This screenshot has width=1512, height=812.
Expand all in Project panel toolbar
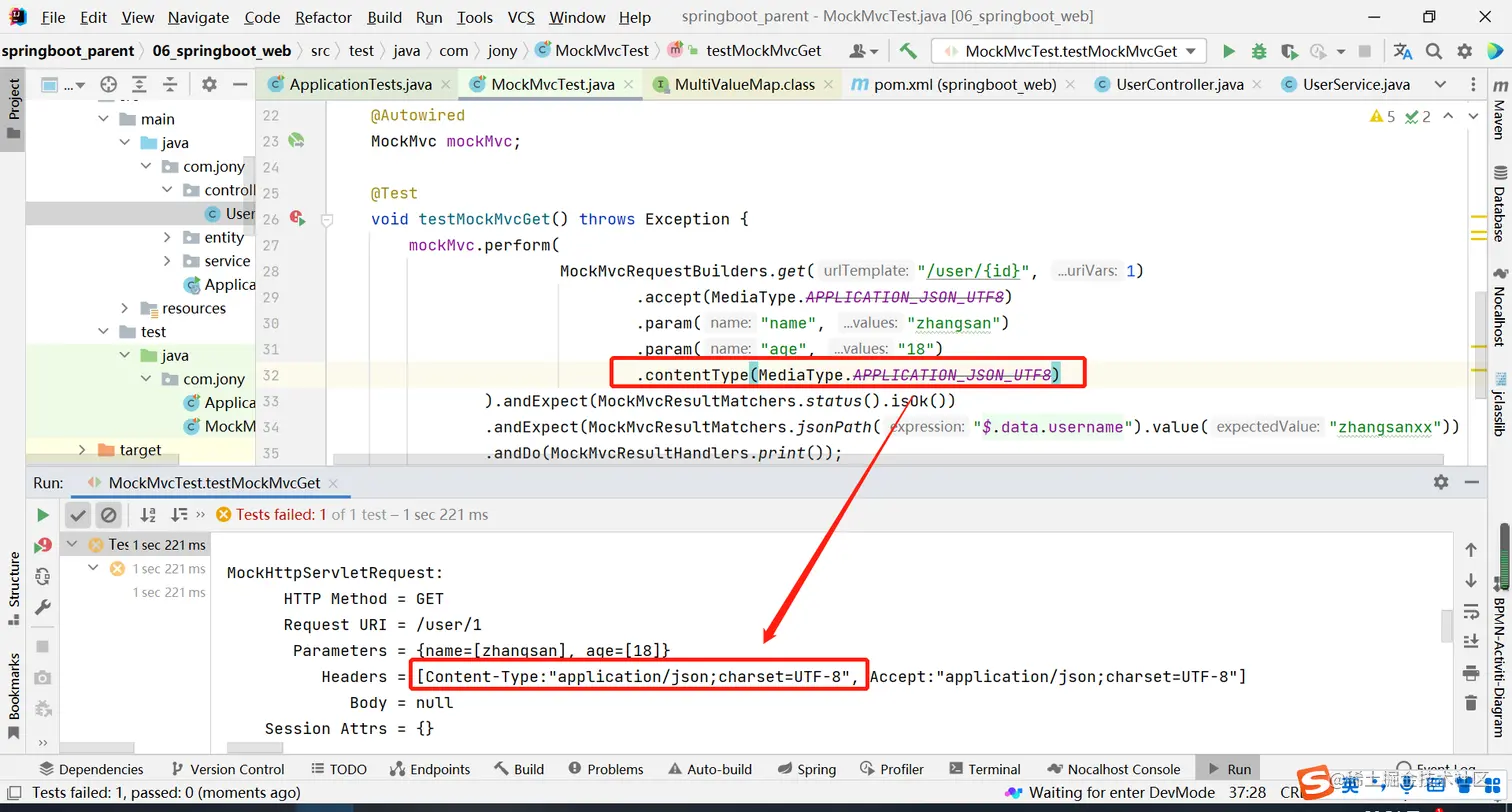pyautogui.click(x=139, y=85)
